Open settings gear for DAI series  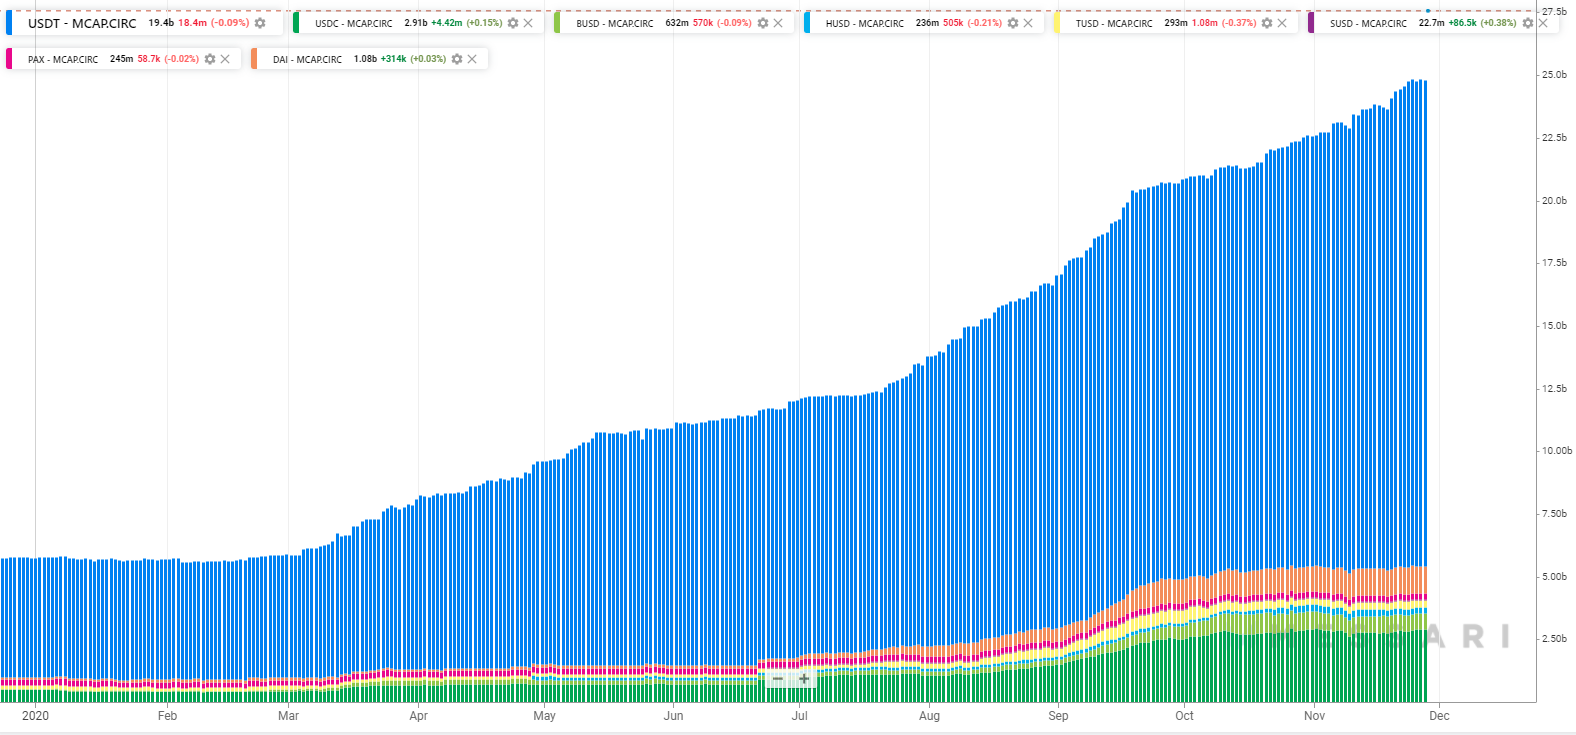[457, 59]
